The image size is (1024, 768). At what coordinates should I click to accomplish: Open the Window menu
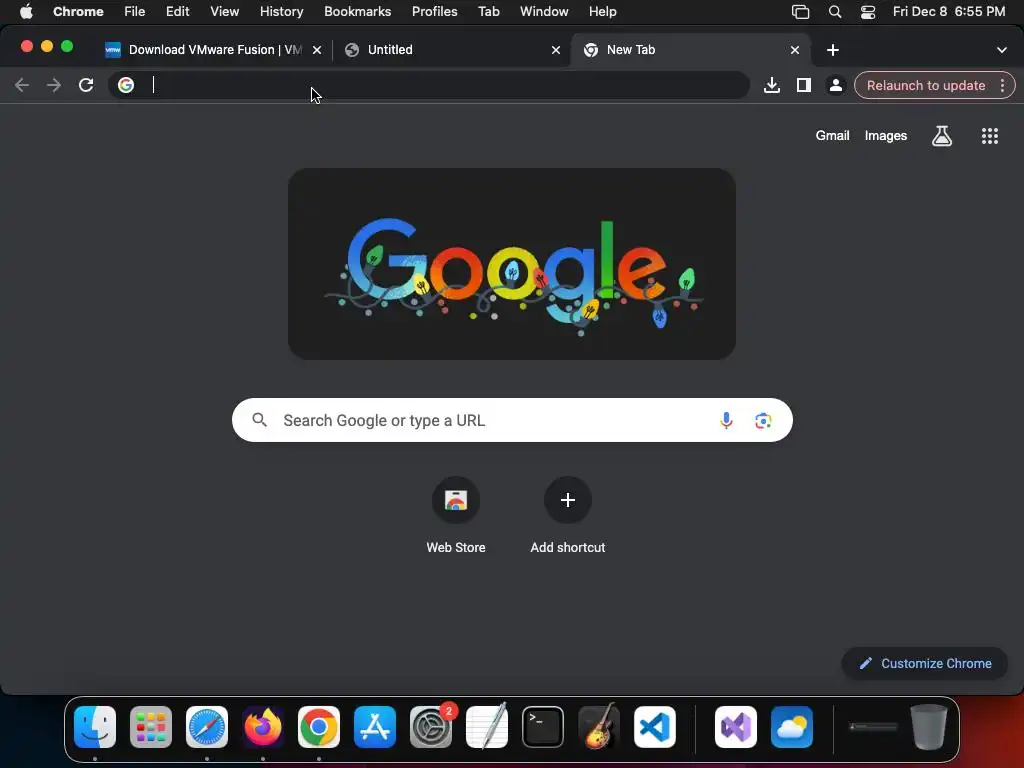coord(544,12)
